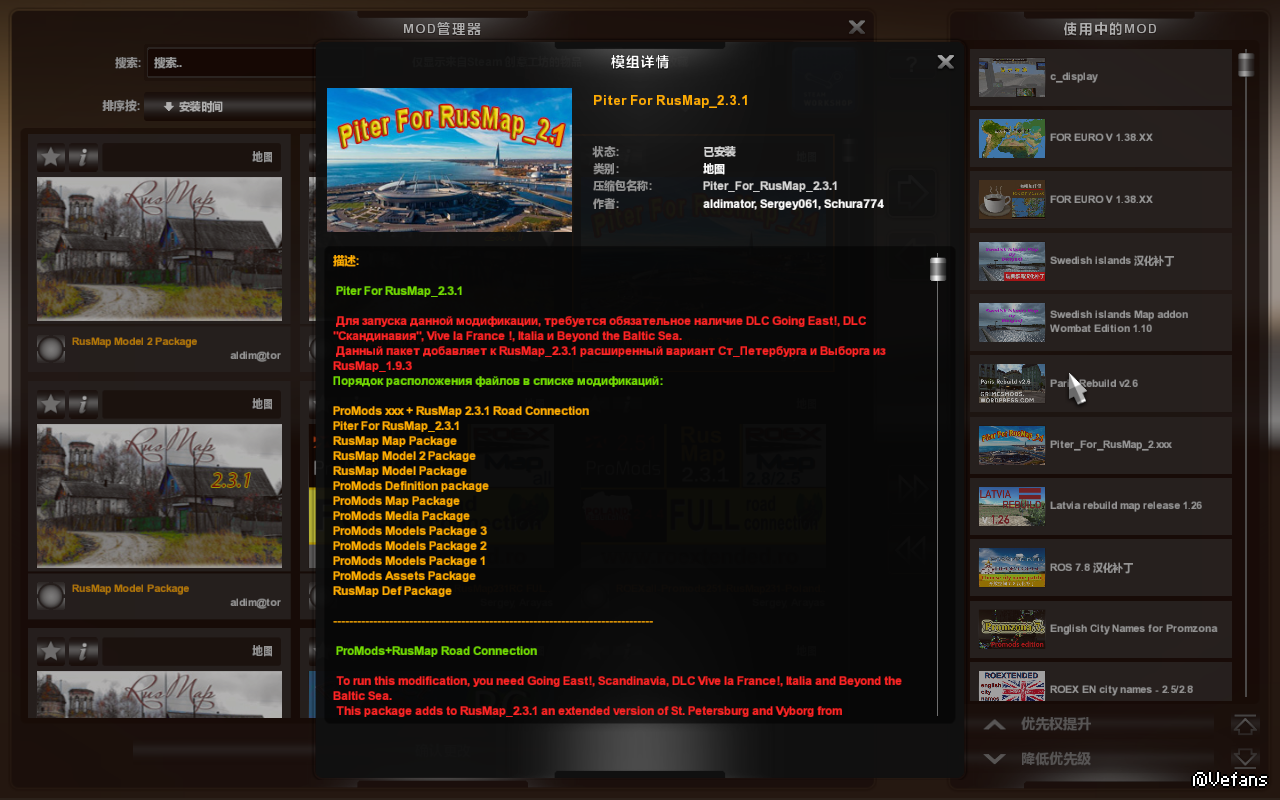Show info icon on RusMap Model Package card
The image size is (1280, 800).
[x=83, y=404]
